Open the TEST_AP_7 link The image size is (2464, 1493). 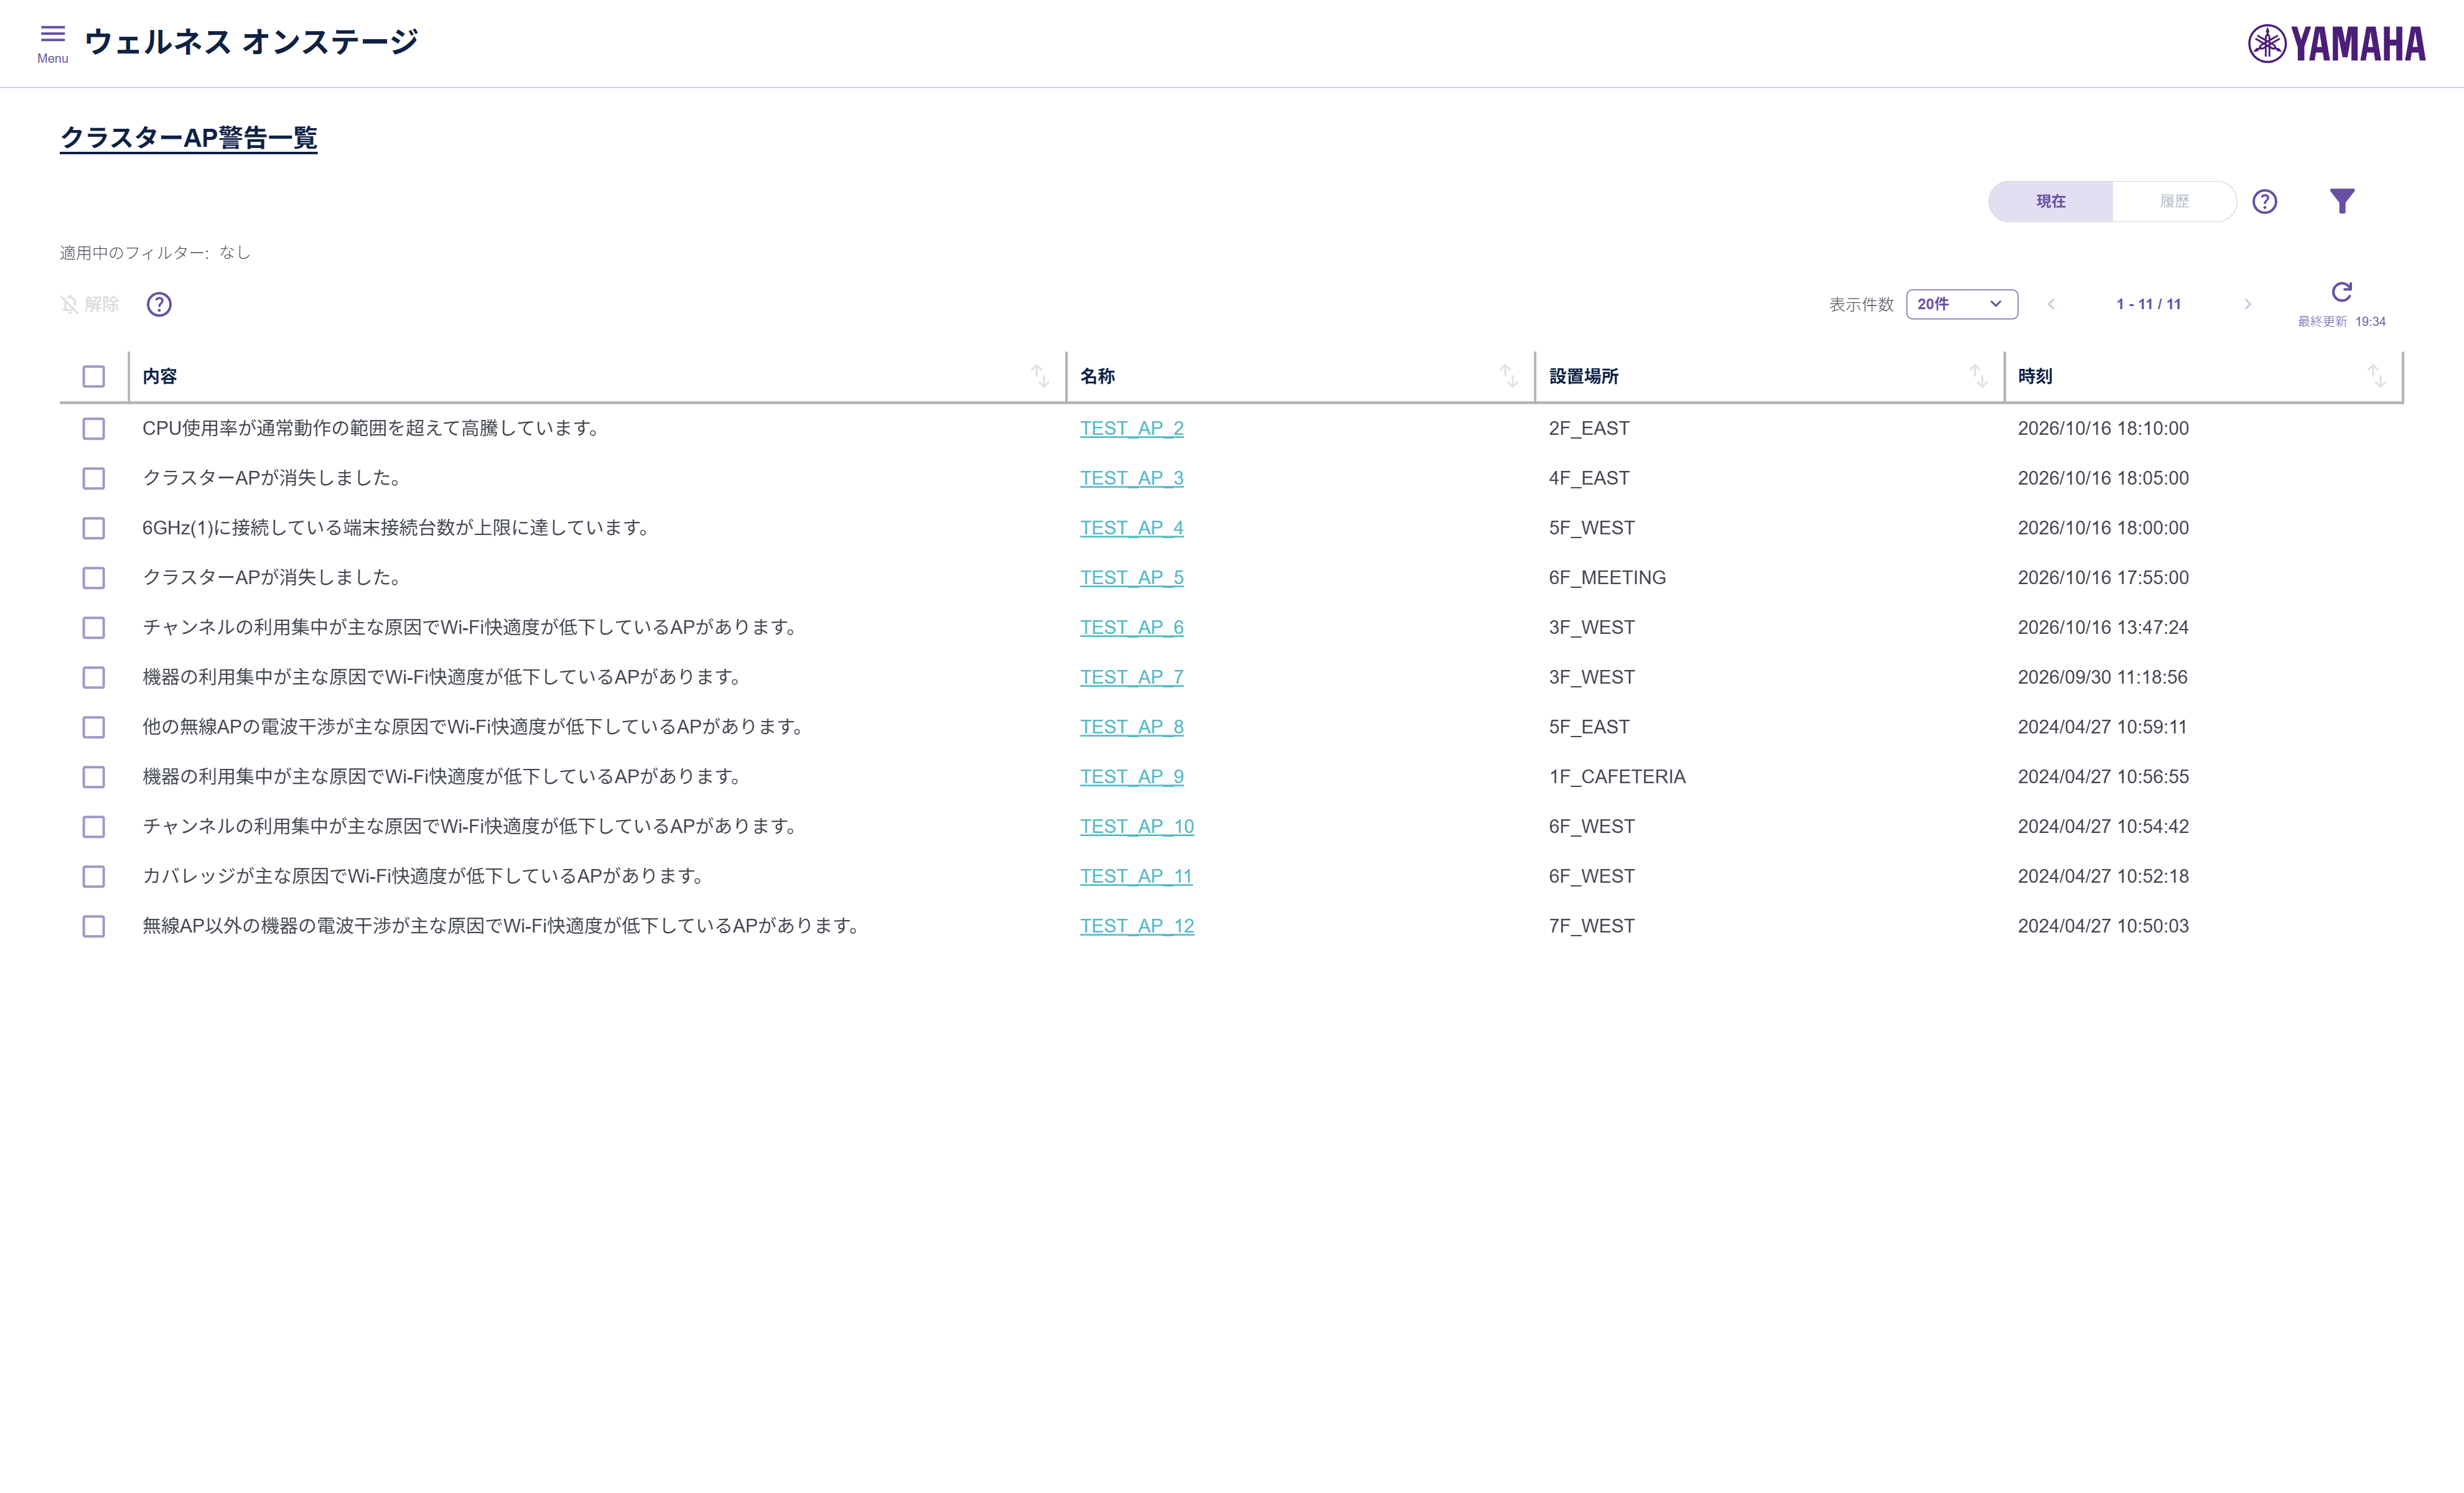pos(1131,677)
